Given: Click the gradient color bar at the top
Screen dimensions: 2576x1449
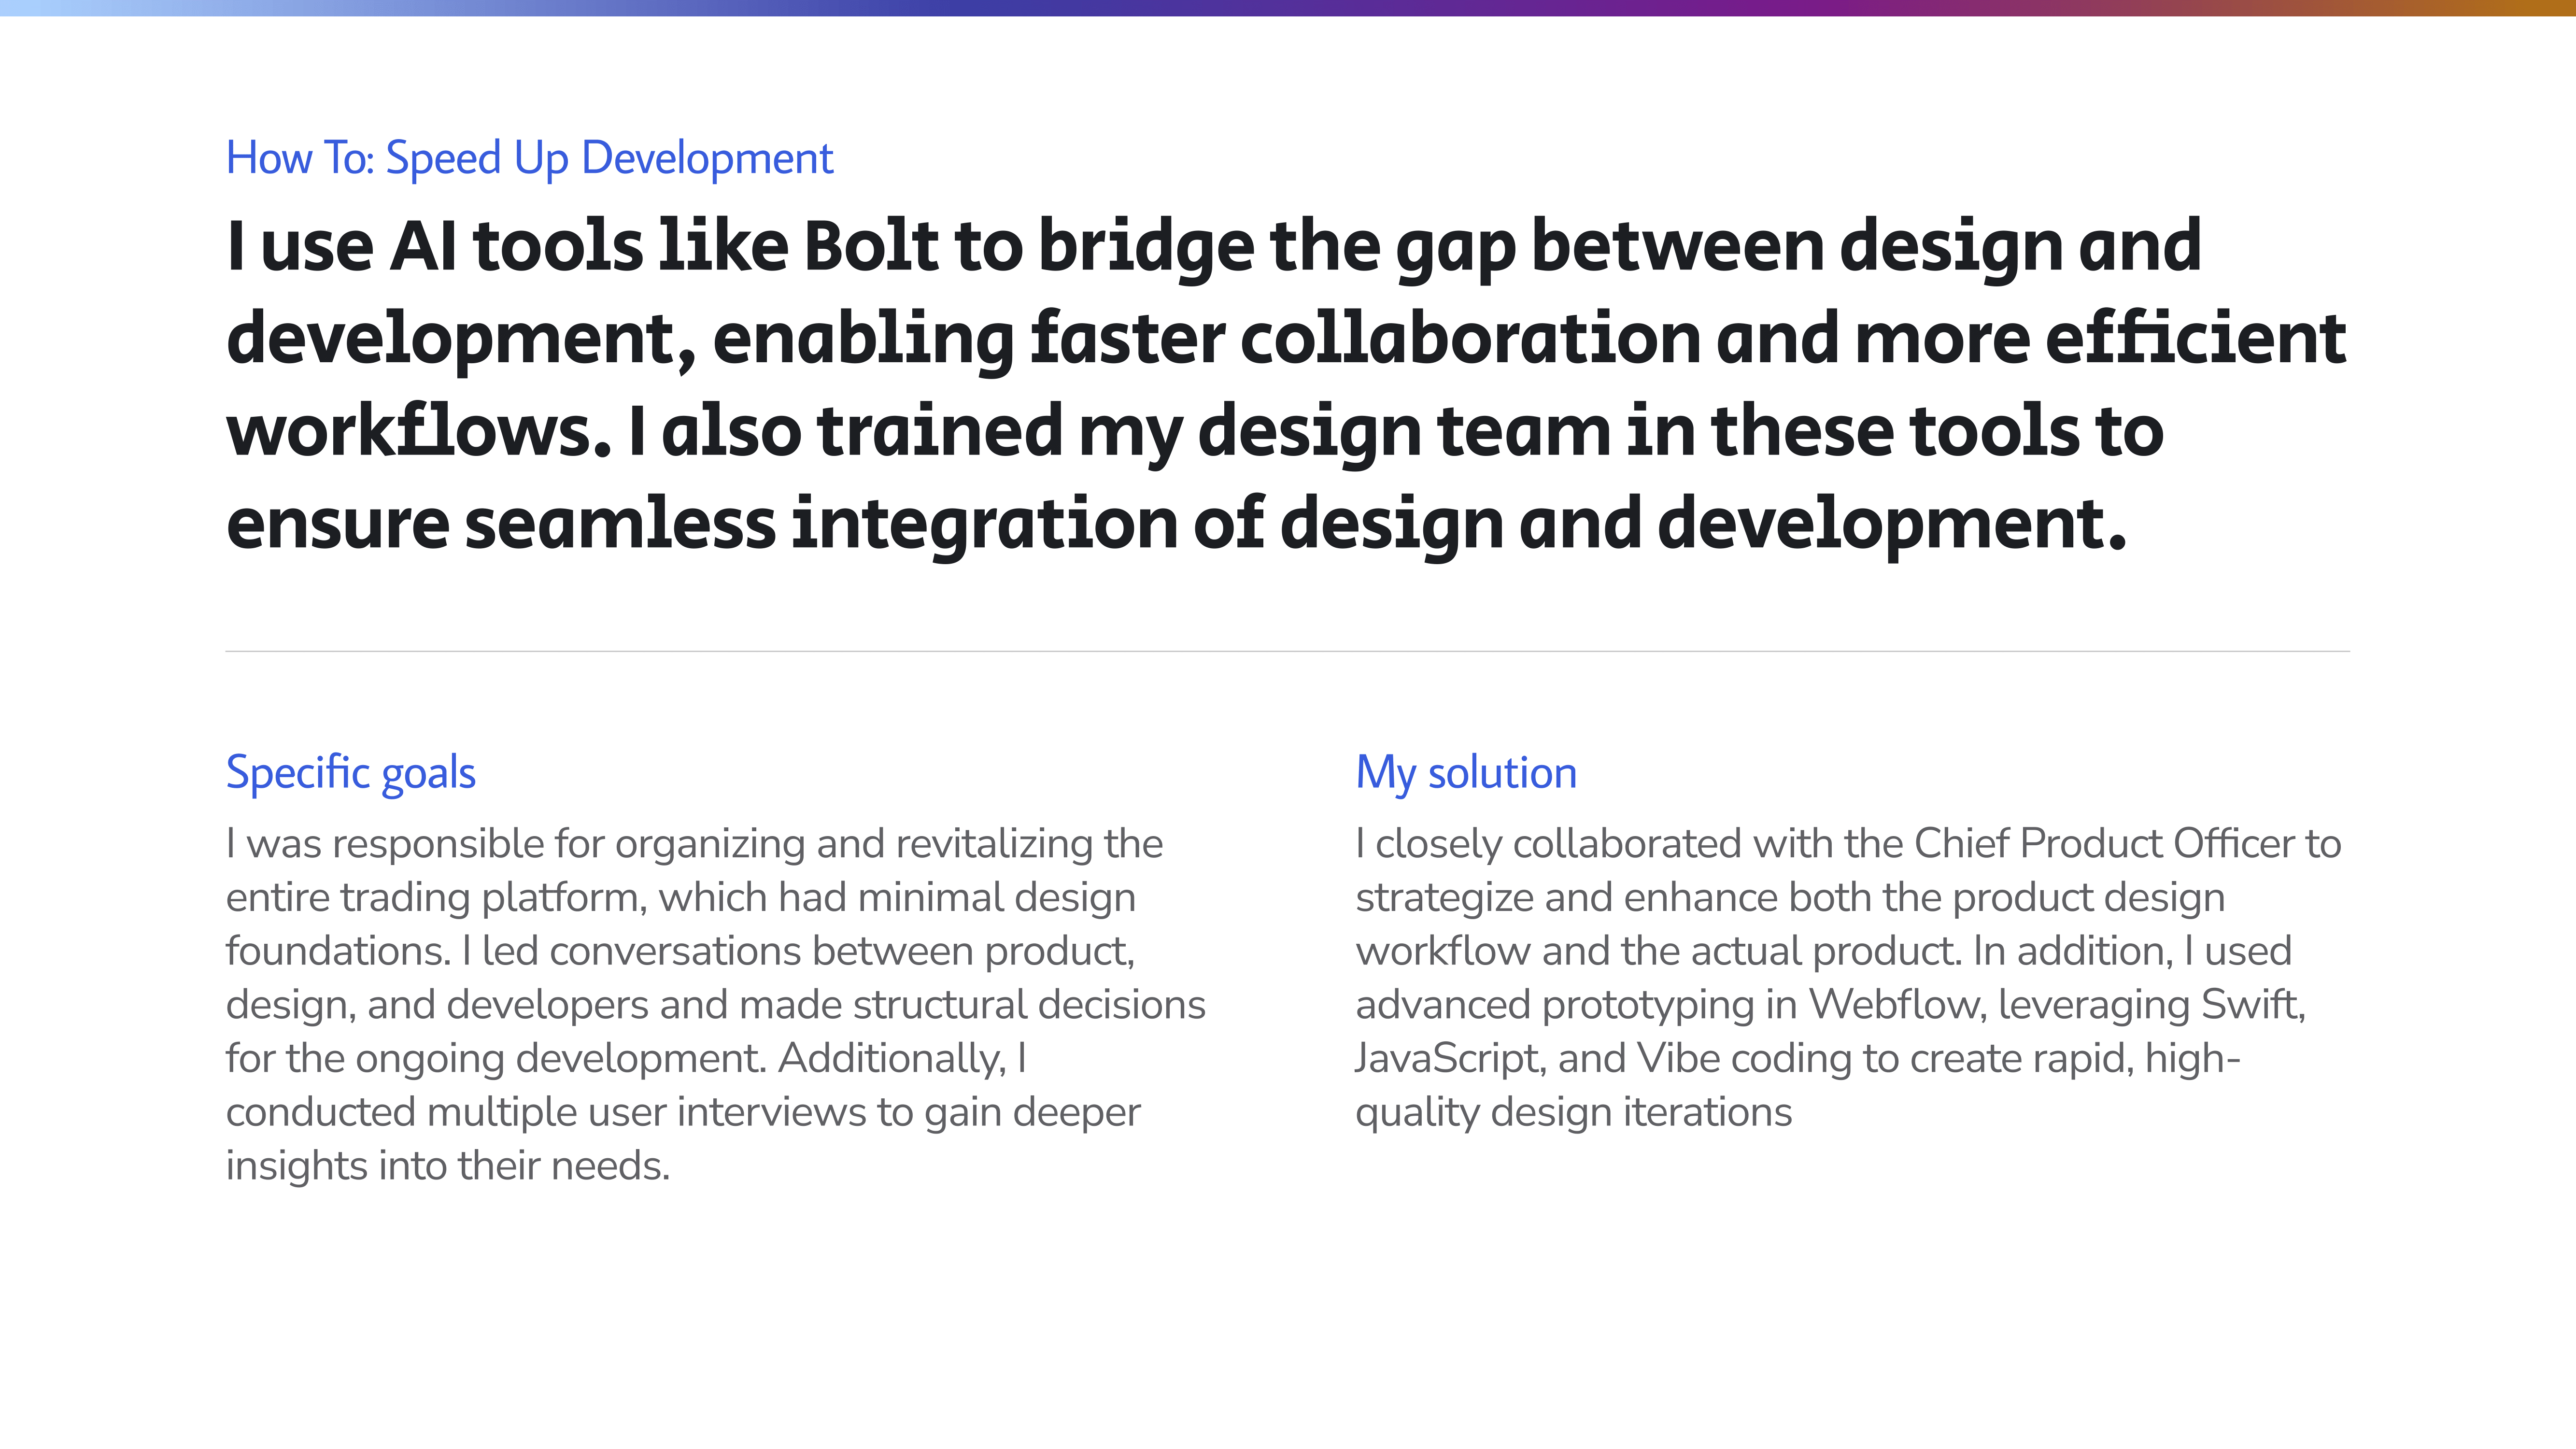Looking at the screenshot, I should (1287, 8).
